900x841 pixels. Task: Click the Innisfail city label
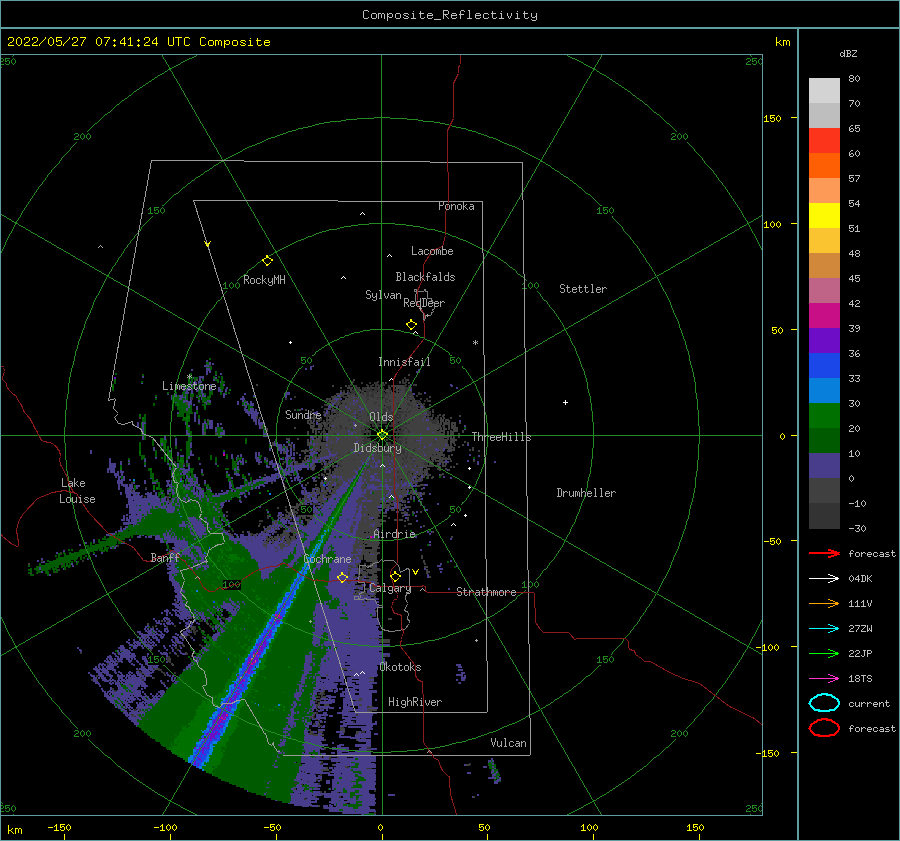404,362
